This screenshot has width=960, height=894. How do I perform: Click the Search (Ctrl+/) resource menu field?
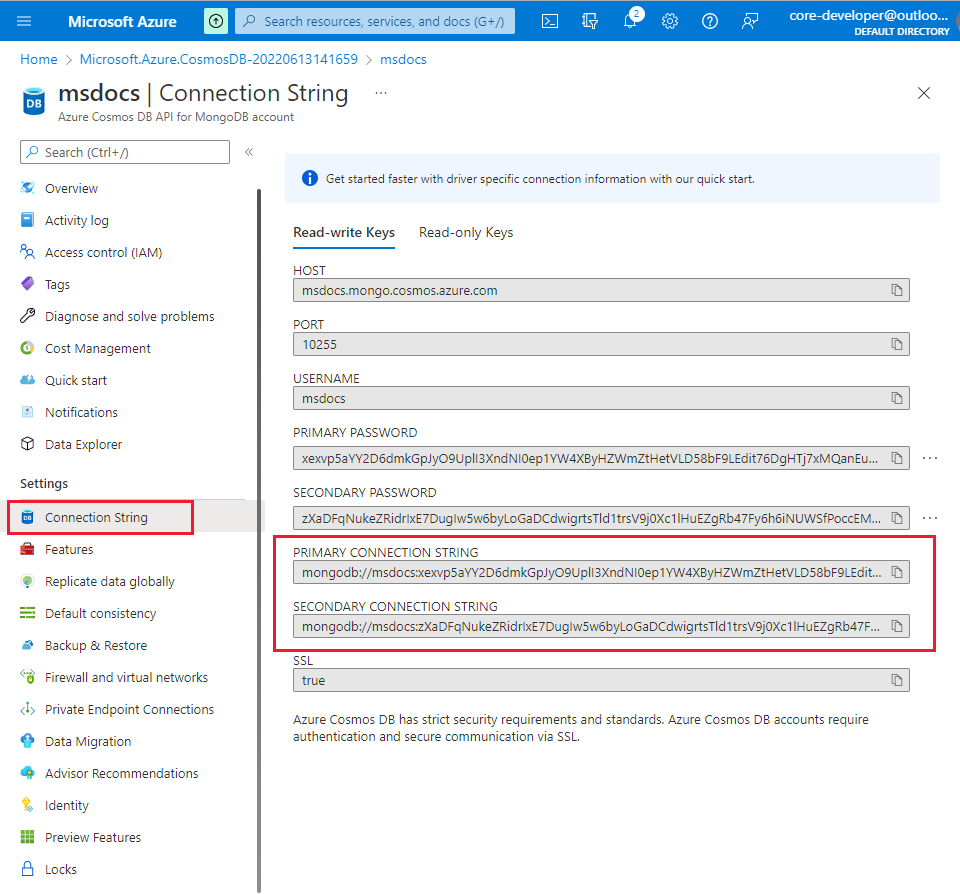tap(124, 152)
